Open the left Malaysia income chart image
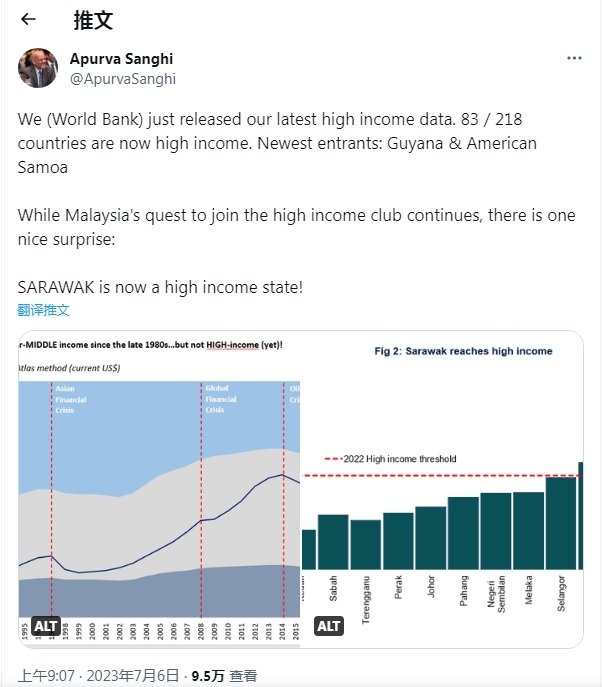Image resolution: width=602 pixels, height=687 pixels. [x=158, y=490]
